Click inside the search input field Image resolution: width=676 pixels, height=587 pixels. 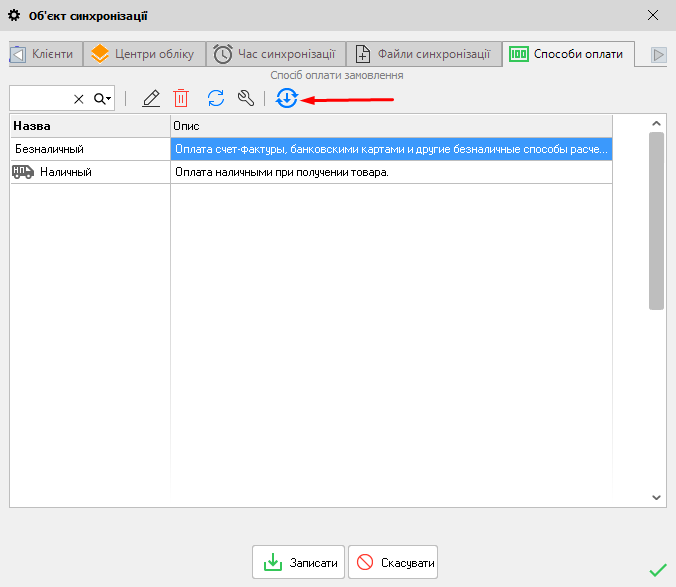click(x=40, y=98)
